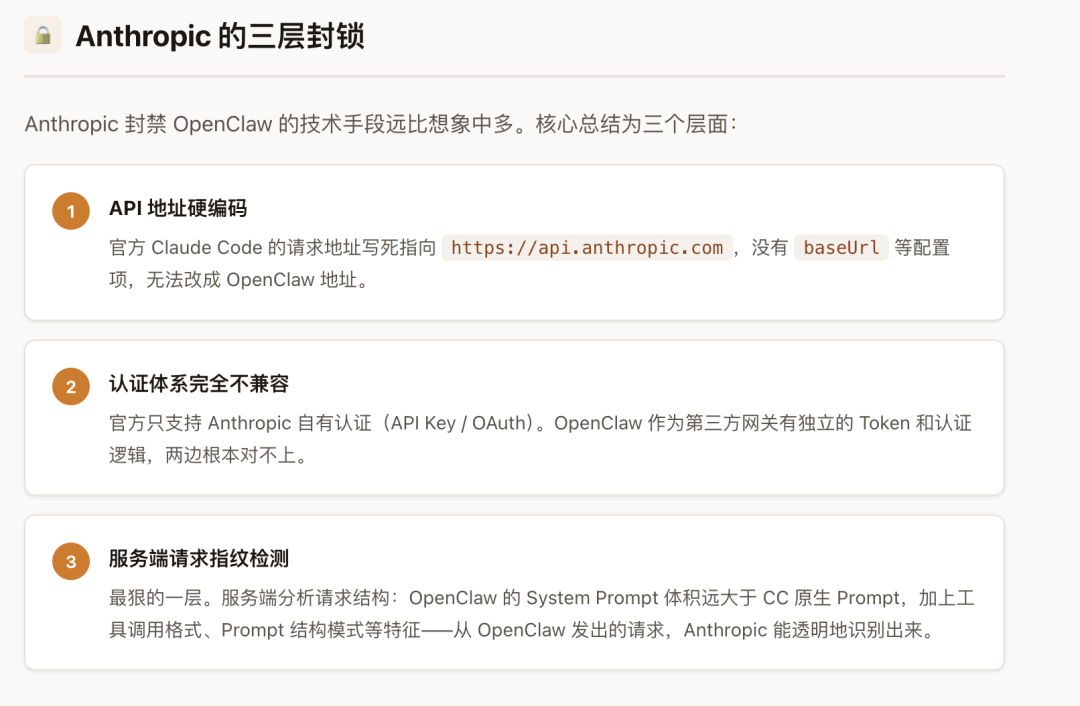The height and width of the screenshot is (706, 1080).
Task: Click the https://api.anthropic.com code snippet
Action: coord(587,248)
